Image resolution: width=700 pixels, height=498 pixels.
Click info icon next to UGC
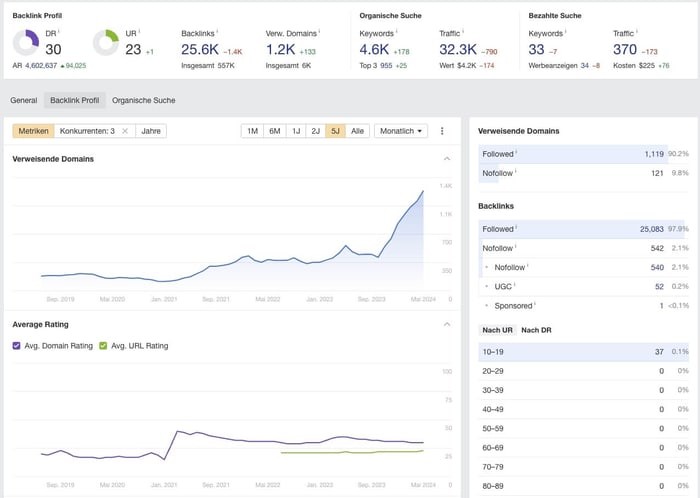point(514,286)
